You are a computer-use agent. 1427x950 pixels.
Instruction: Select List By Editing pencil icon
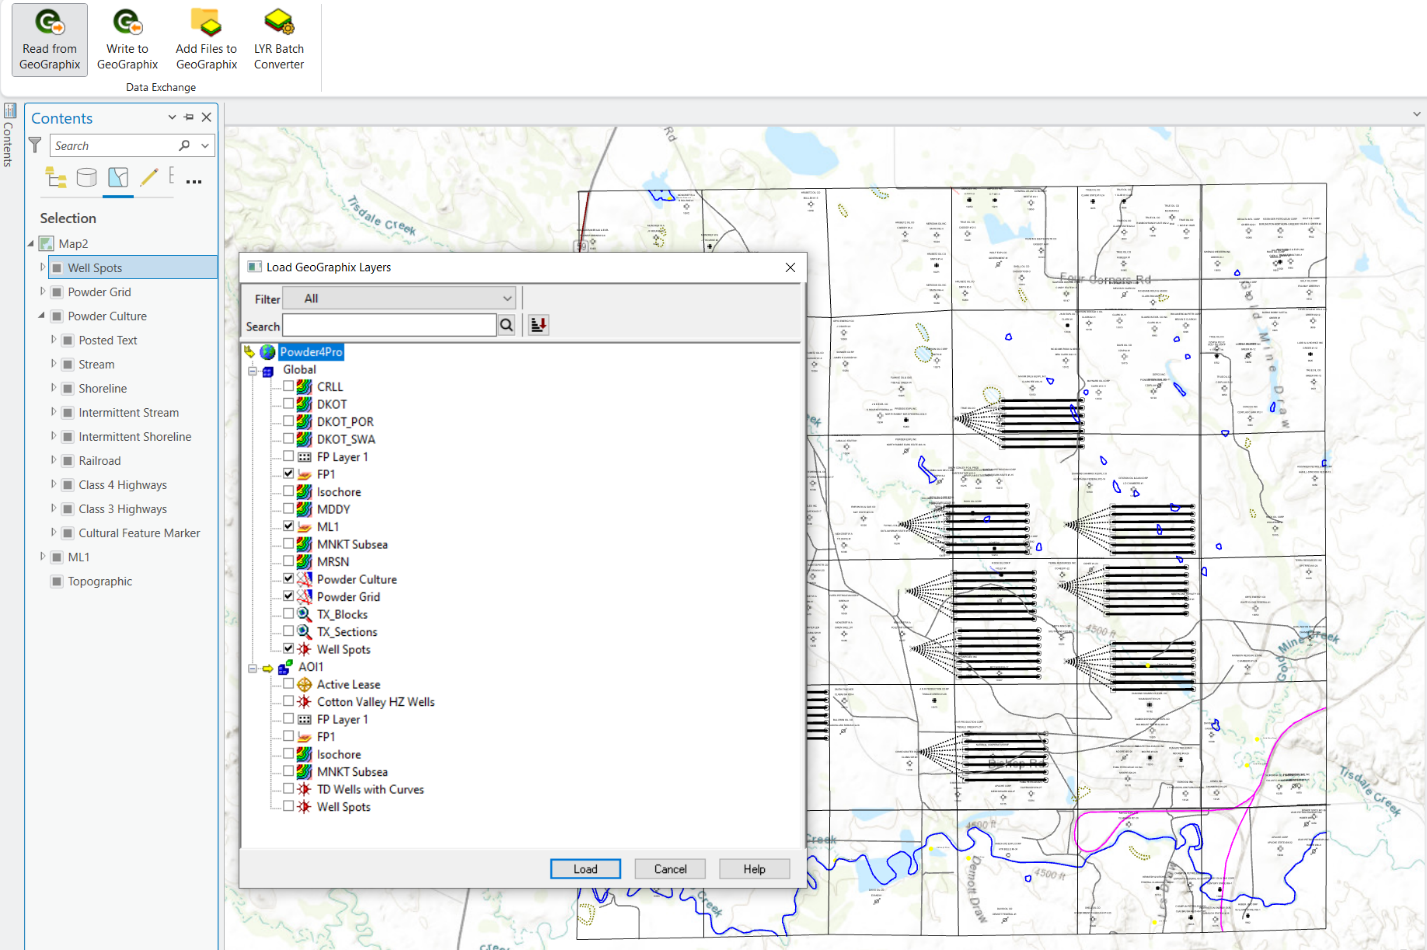(x=149, y=178)
